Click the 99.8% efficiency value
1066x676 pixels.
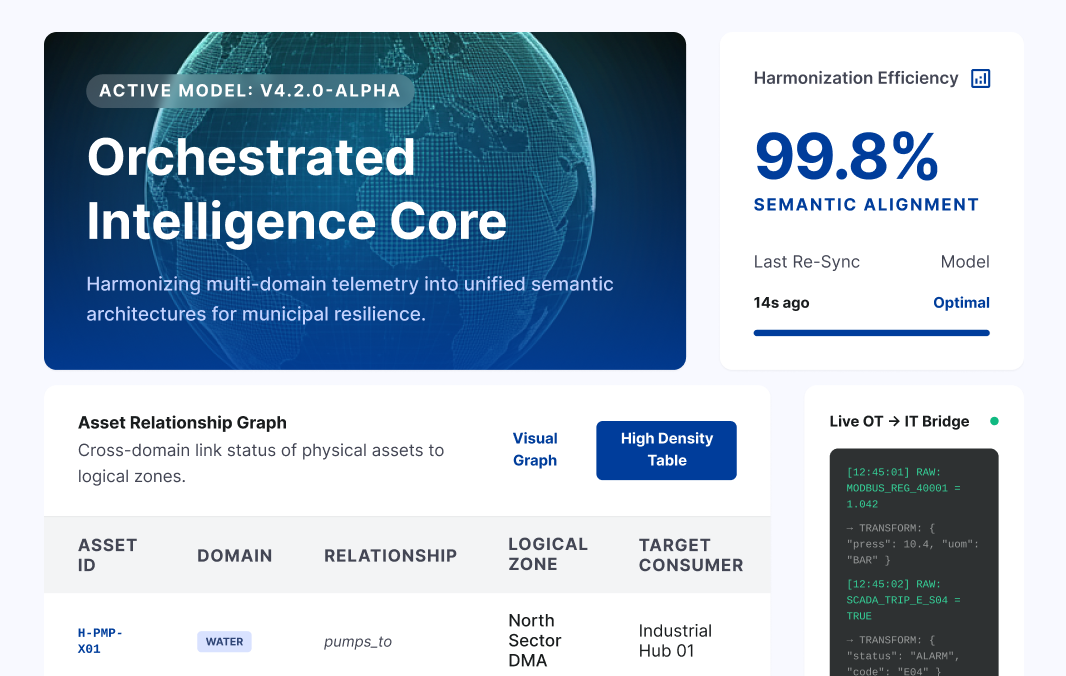(x=846, y=157)
